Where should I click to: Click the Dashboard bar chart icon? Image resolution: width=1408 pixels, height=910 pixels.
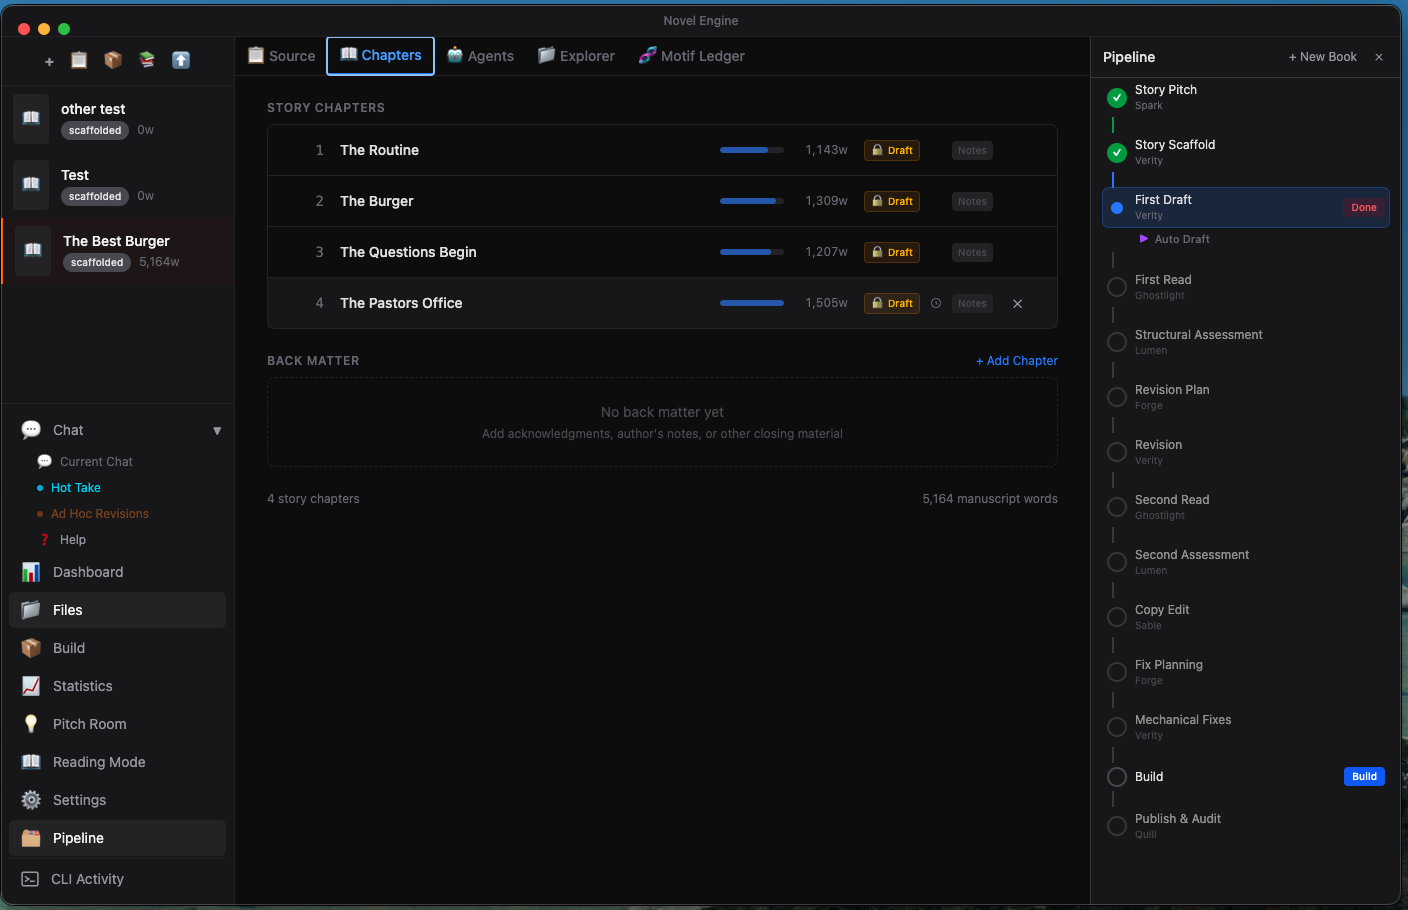(31, 572)
